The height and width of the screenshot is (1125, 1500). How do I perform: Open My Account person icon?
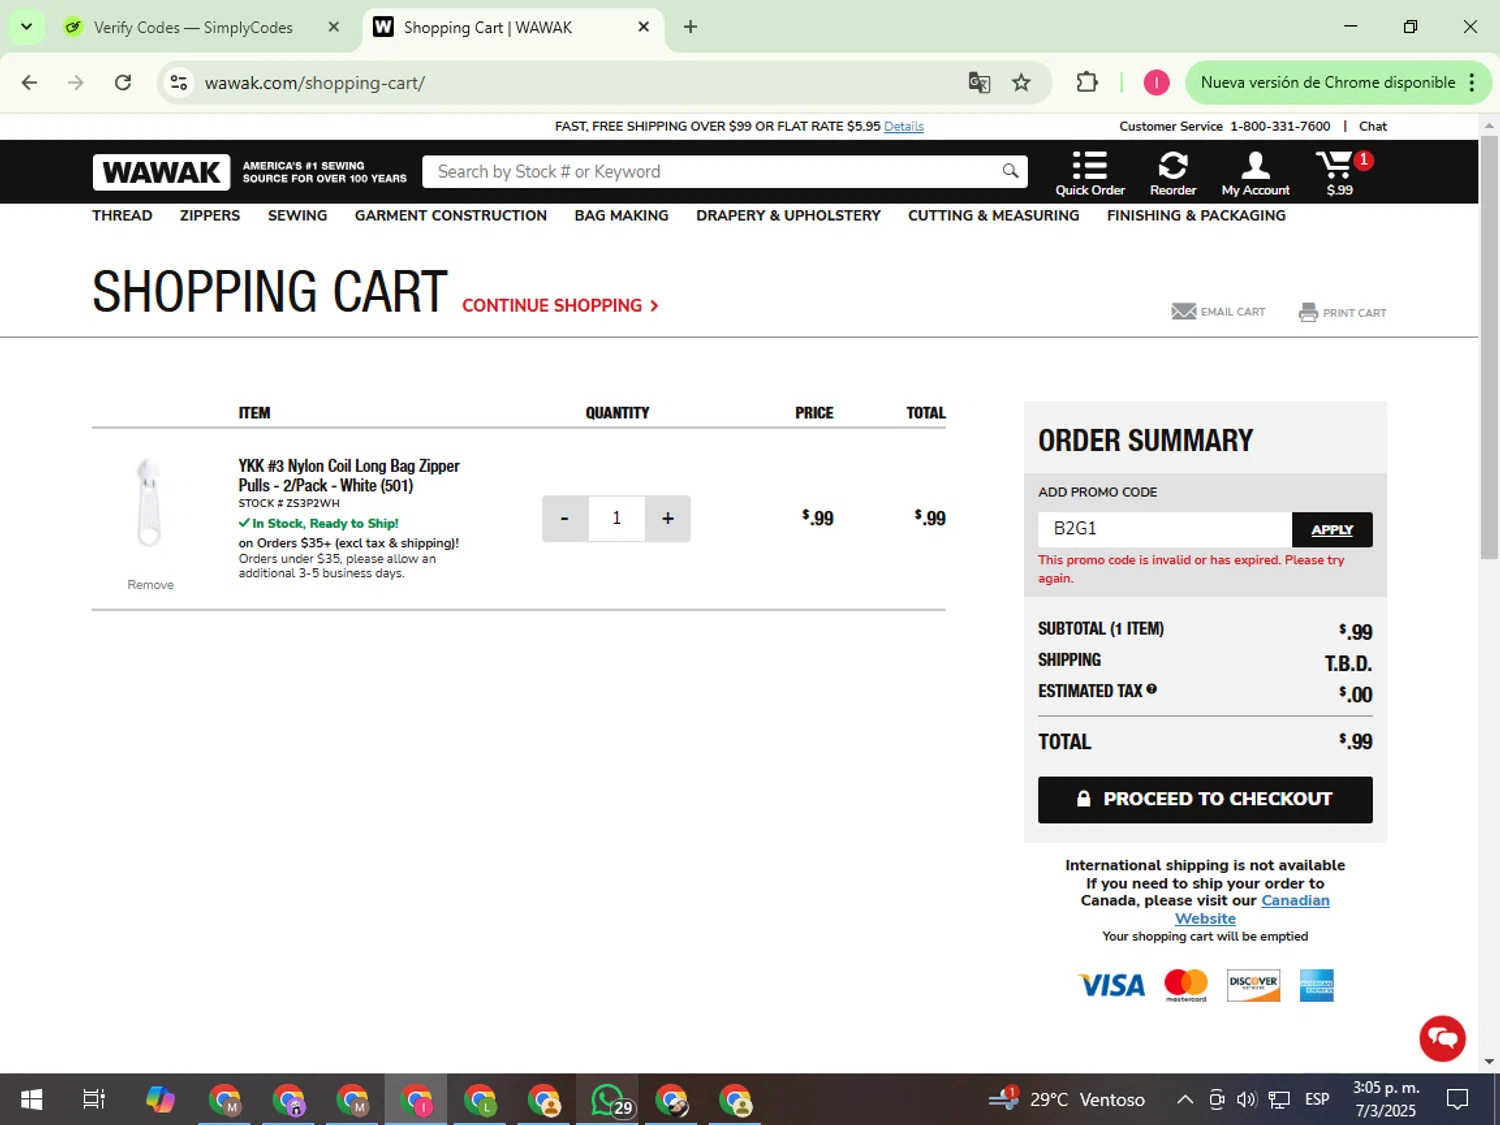point(1255,165)
